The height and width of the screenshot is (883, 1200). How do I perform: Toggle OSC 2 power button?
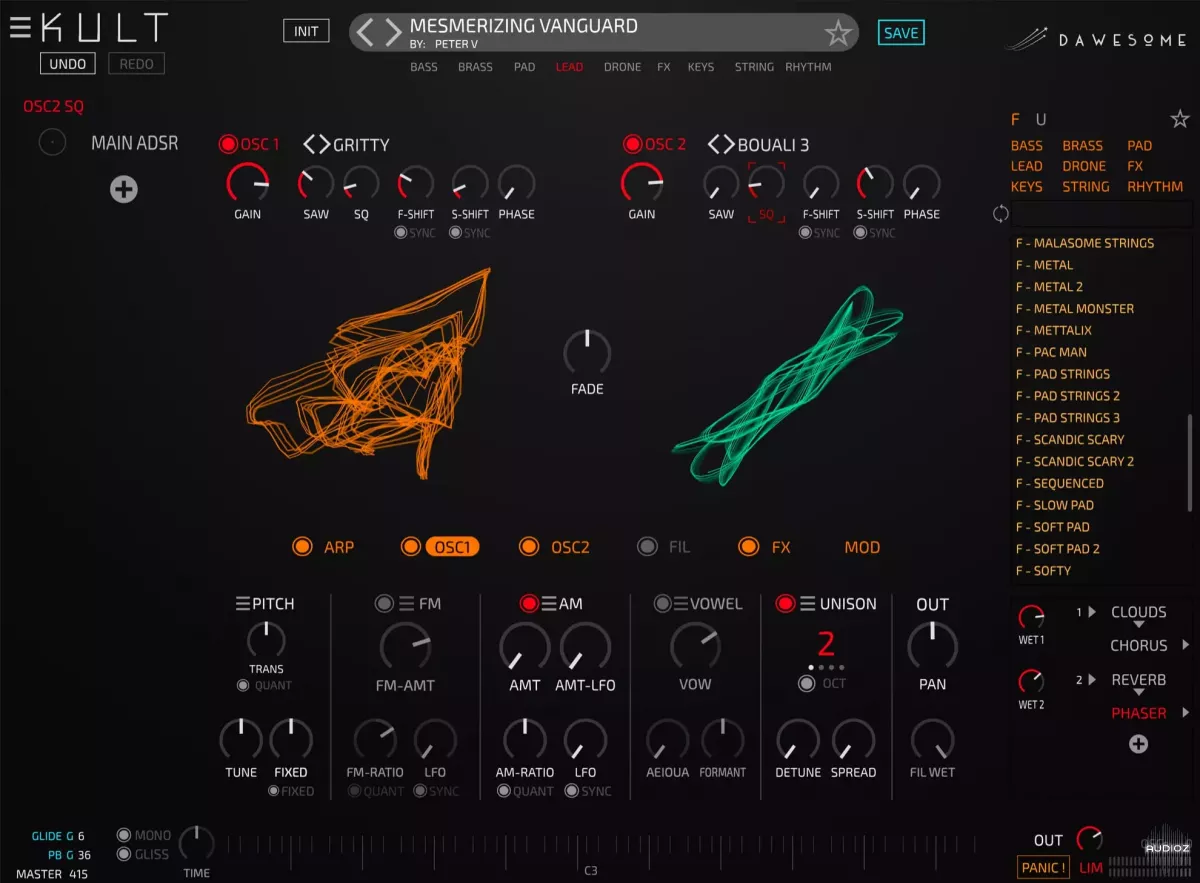[631, 144]
